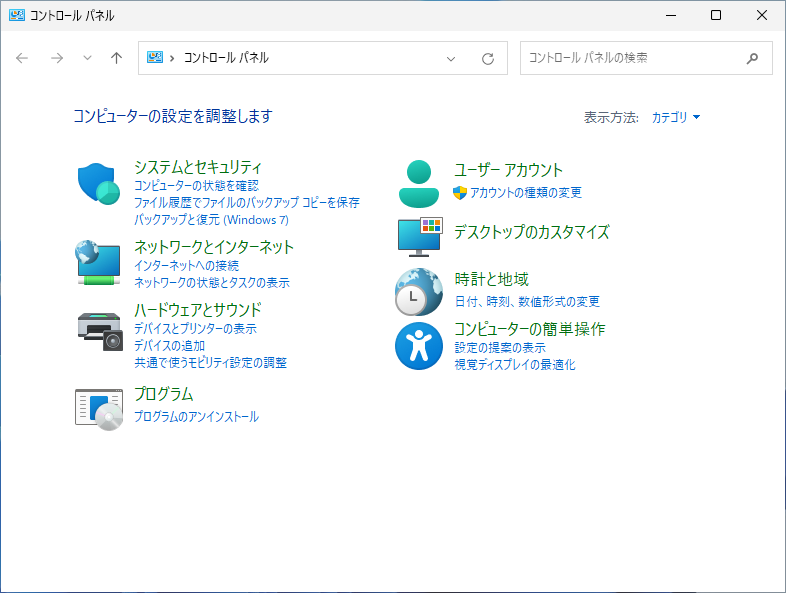Go back using the left arrow
786x593 pixels.
click(22, 58)
